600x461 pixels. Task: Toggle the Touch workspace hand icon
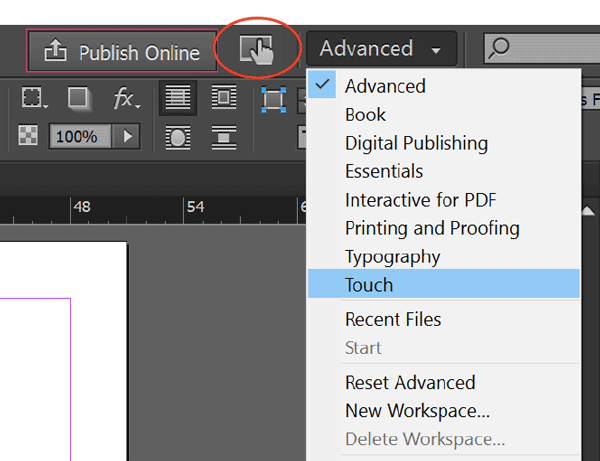(x=256, y=50)
